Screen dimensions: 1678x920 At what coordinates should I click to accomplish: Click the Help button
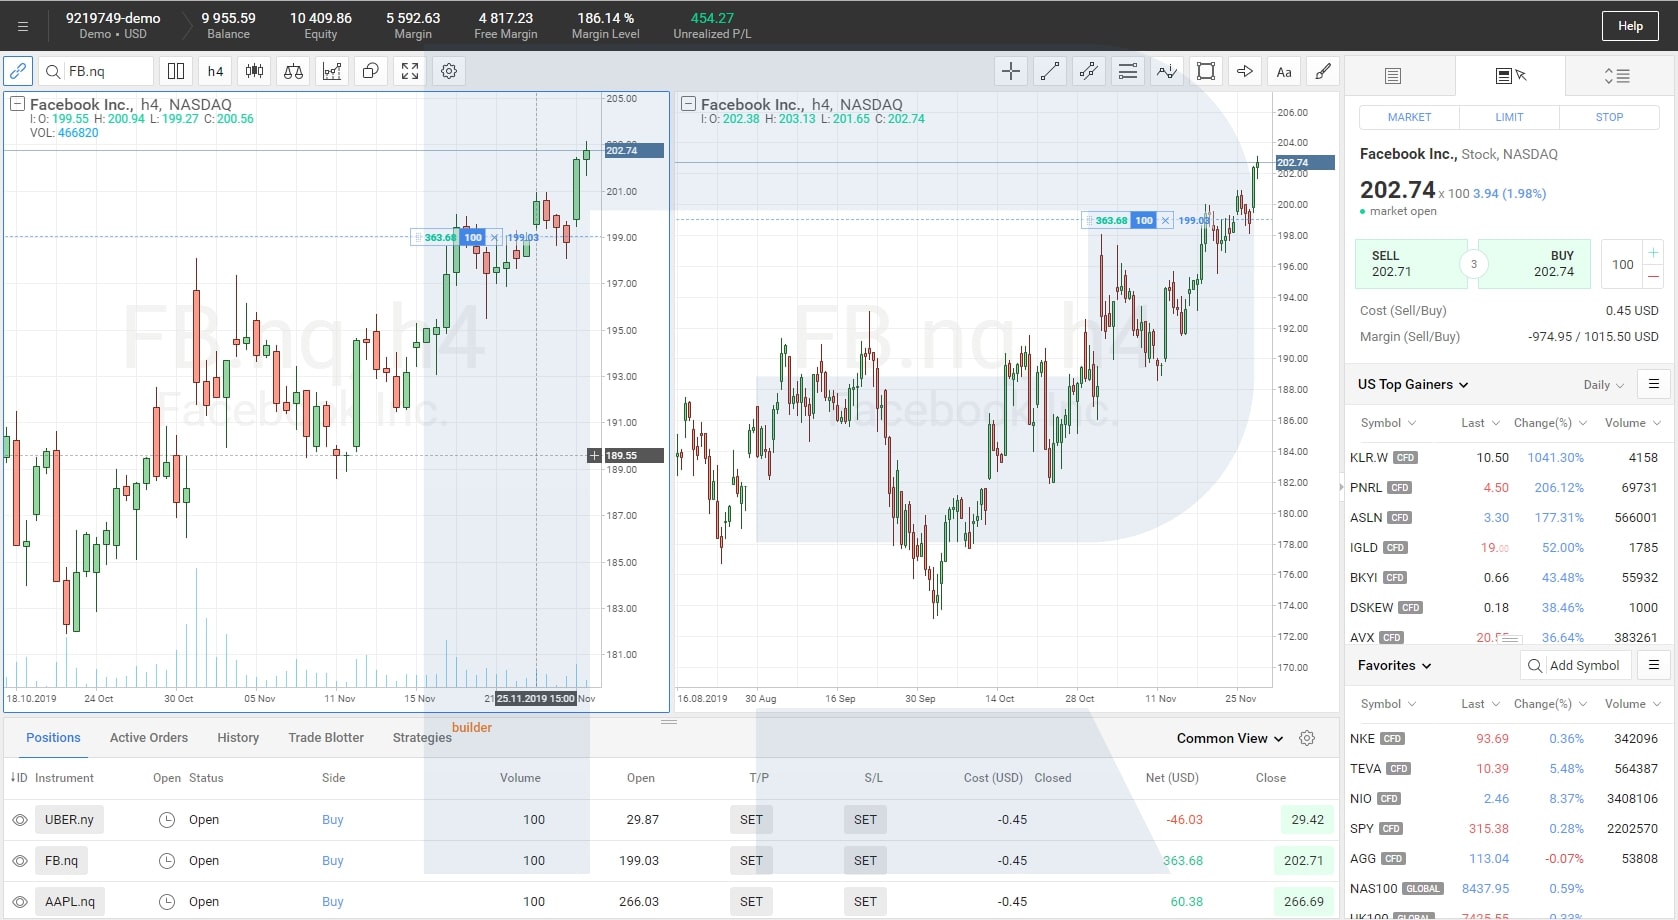tap(1630, 26)
